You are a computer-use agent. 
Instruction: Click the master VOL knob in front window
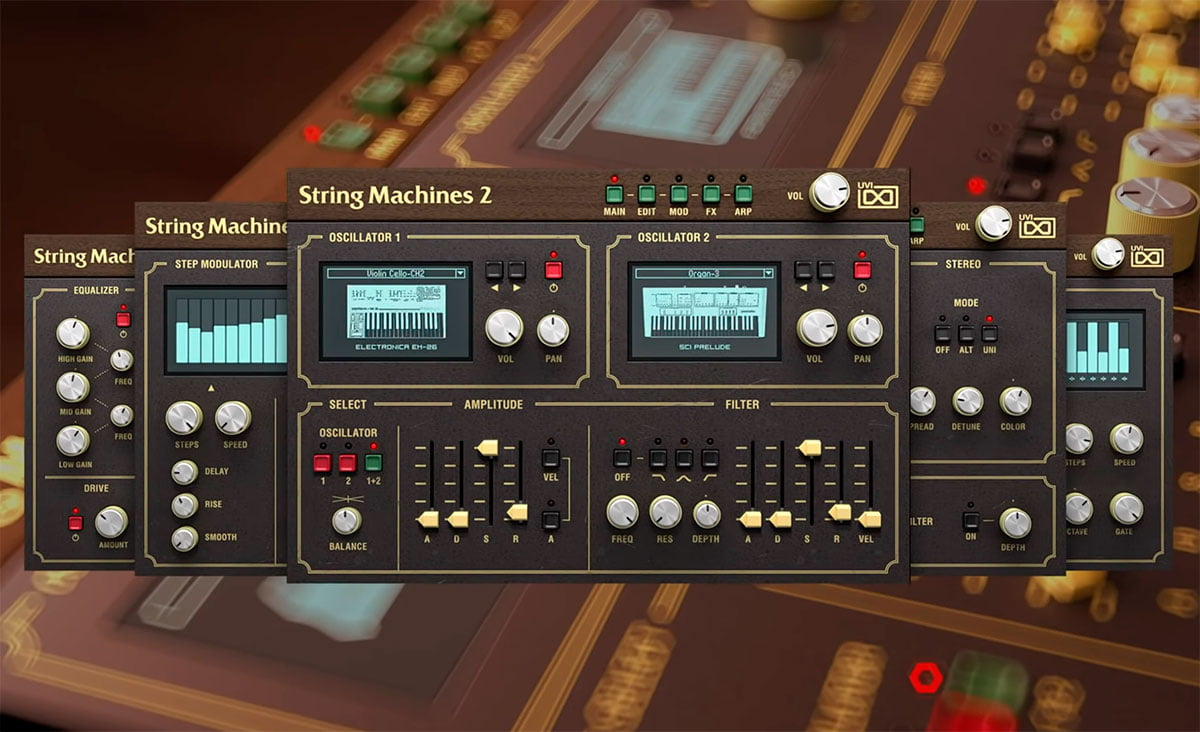829,192
